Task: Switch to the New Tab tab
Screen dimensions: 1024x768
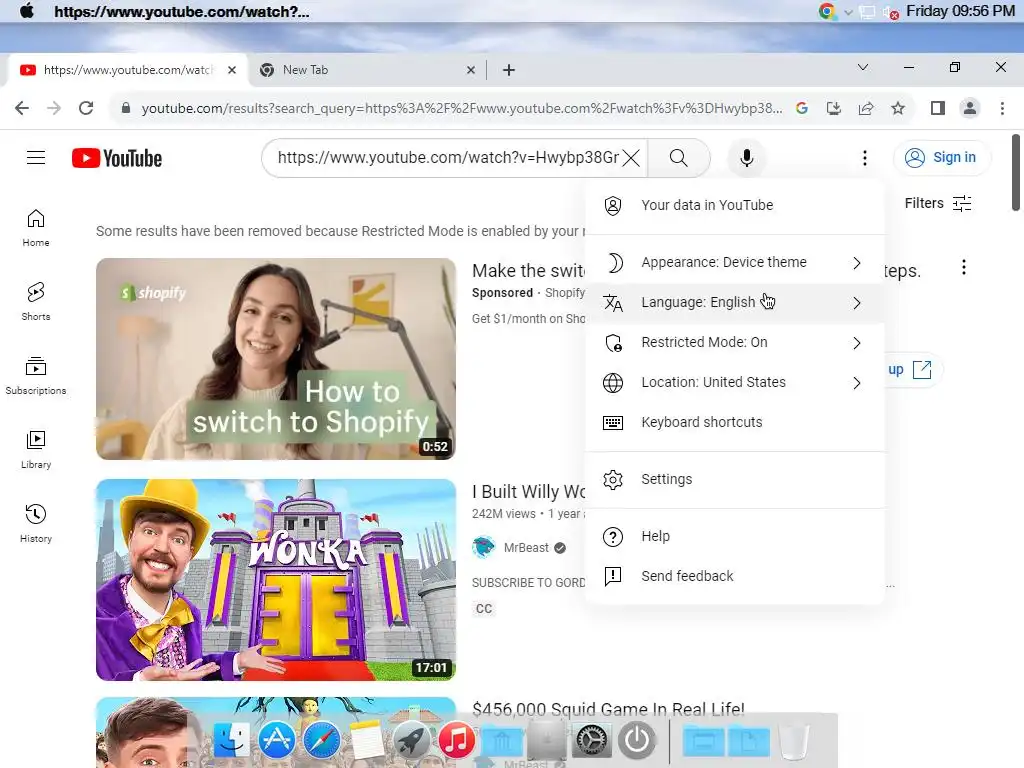Action: [366, 70]
